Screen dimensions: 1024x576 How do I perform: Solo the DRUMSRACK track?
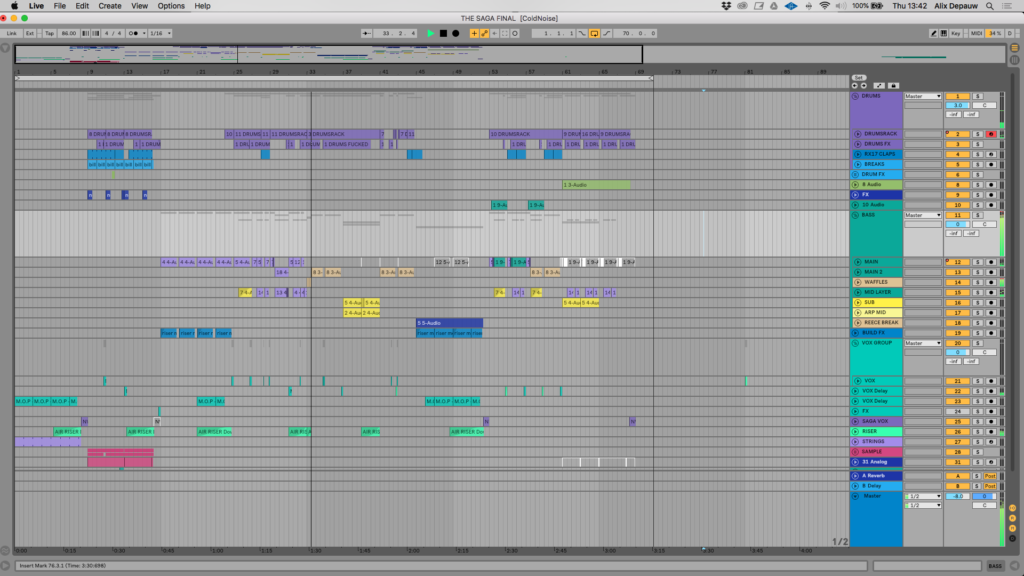point(977,134)
